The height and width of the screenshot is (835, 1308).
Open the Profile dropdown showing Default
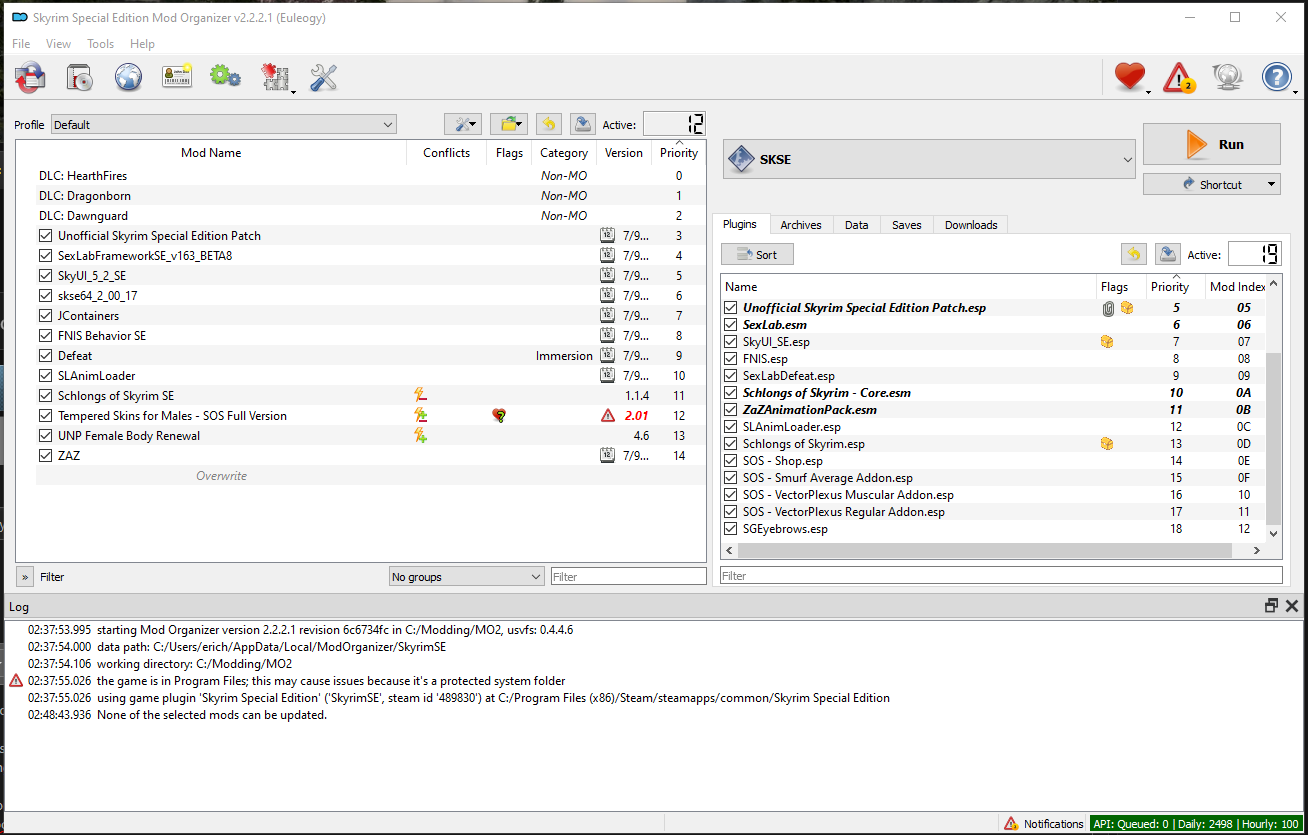[x=224, y=125]
